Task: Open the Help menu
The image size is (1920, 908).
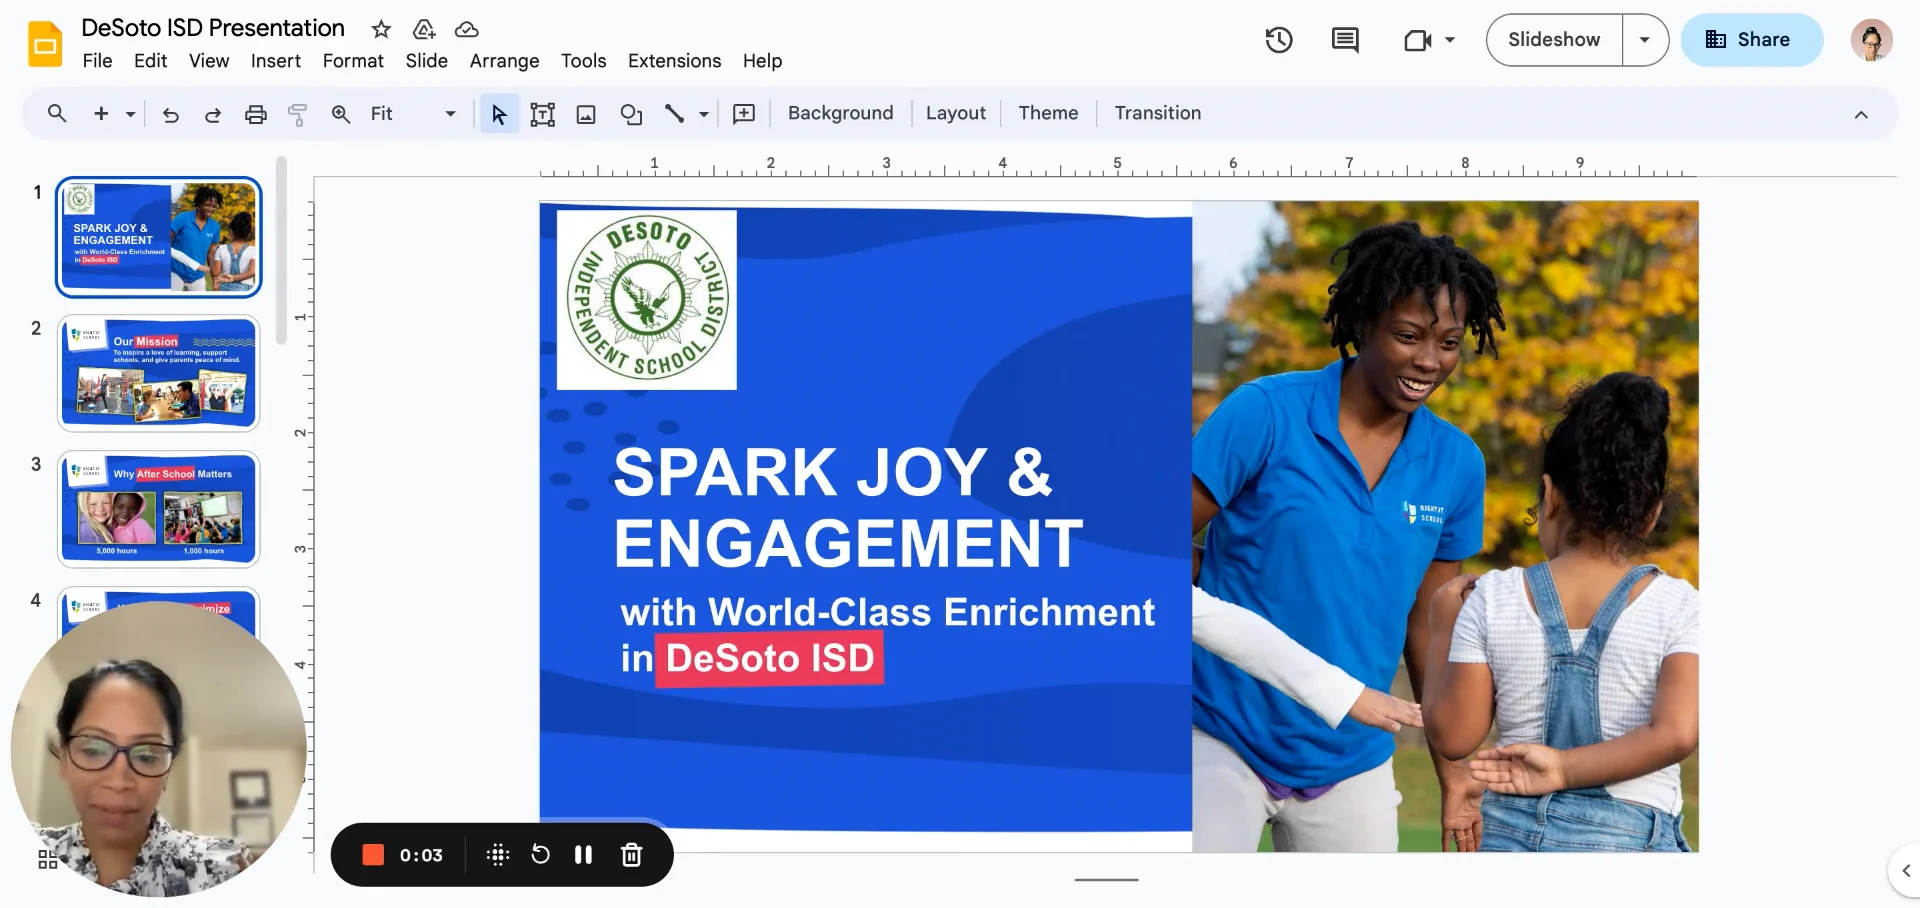Action: (x=763, y=61)
